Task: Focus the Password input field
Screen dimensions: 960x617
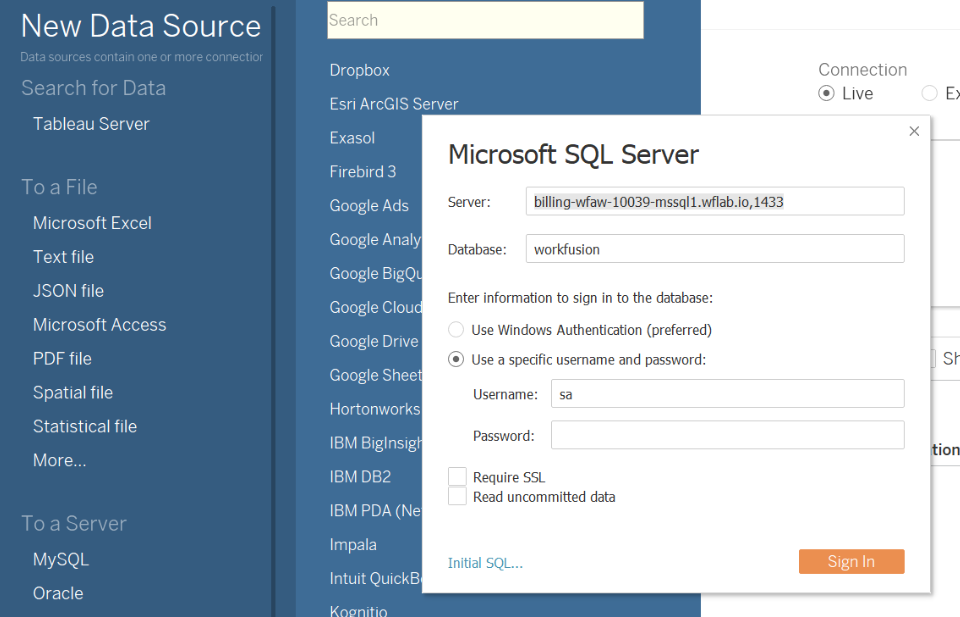Action: point(727,435)
